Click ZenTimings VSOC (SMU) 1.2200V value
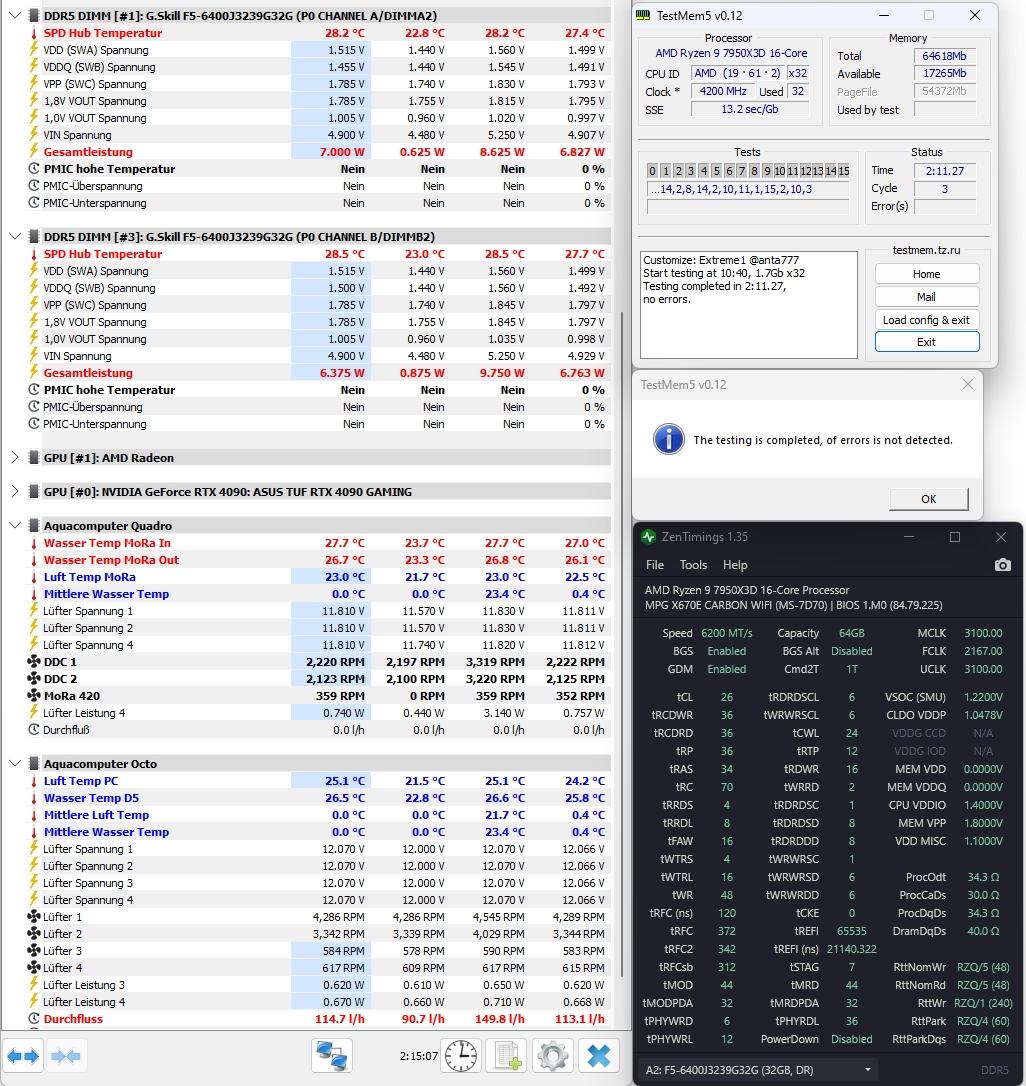The width and height of the screenshot is (1026, 1086). 983,697
